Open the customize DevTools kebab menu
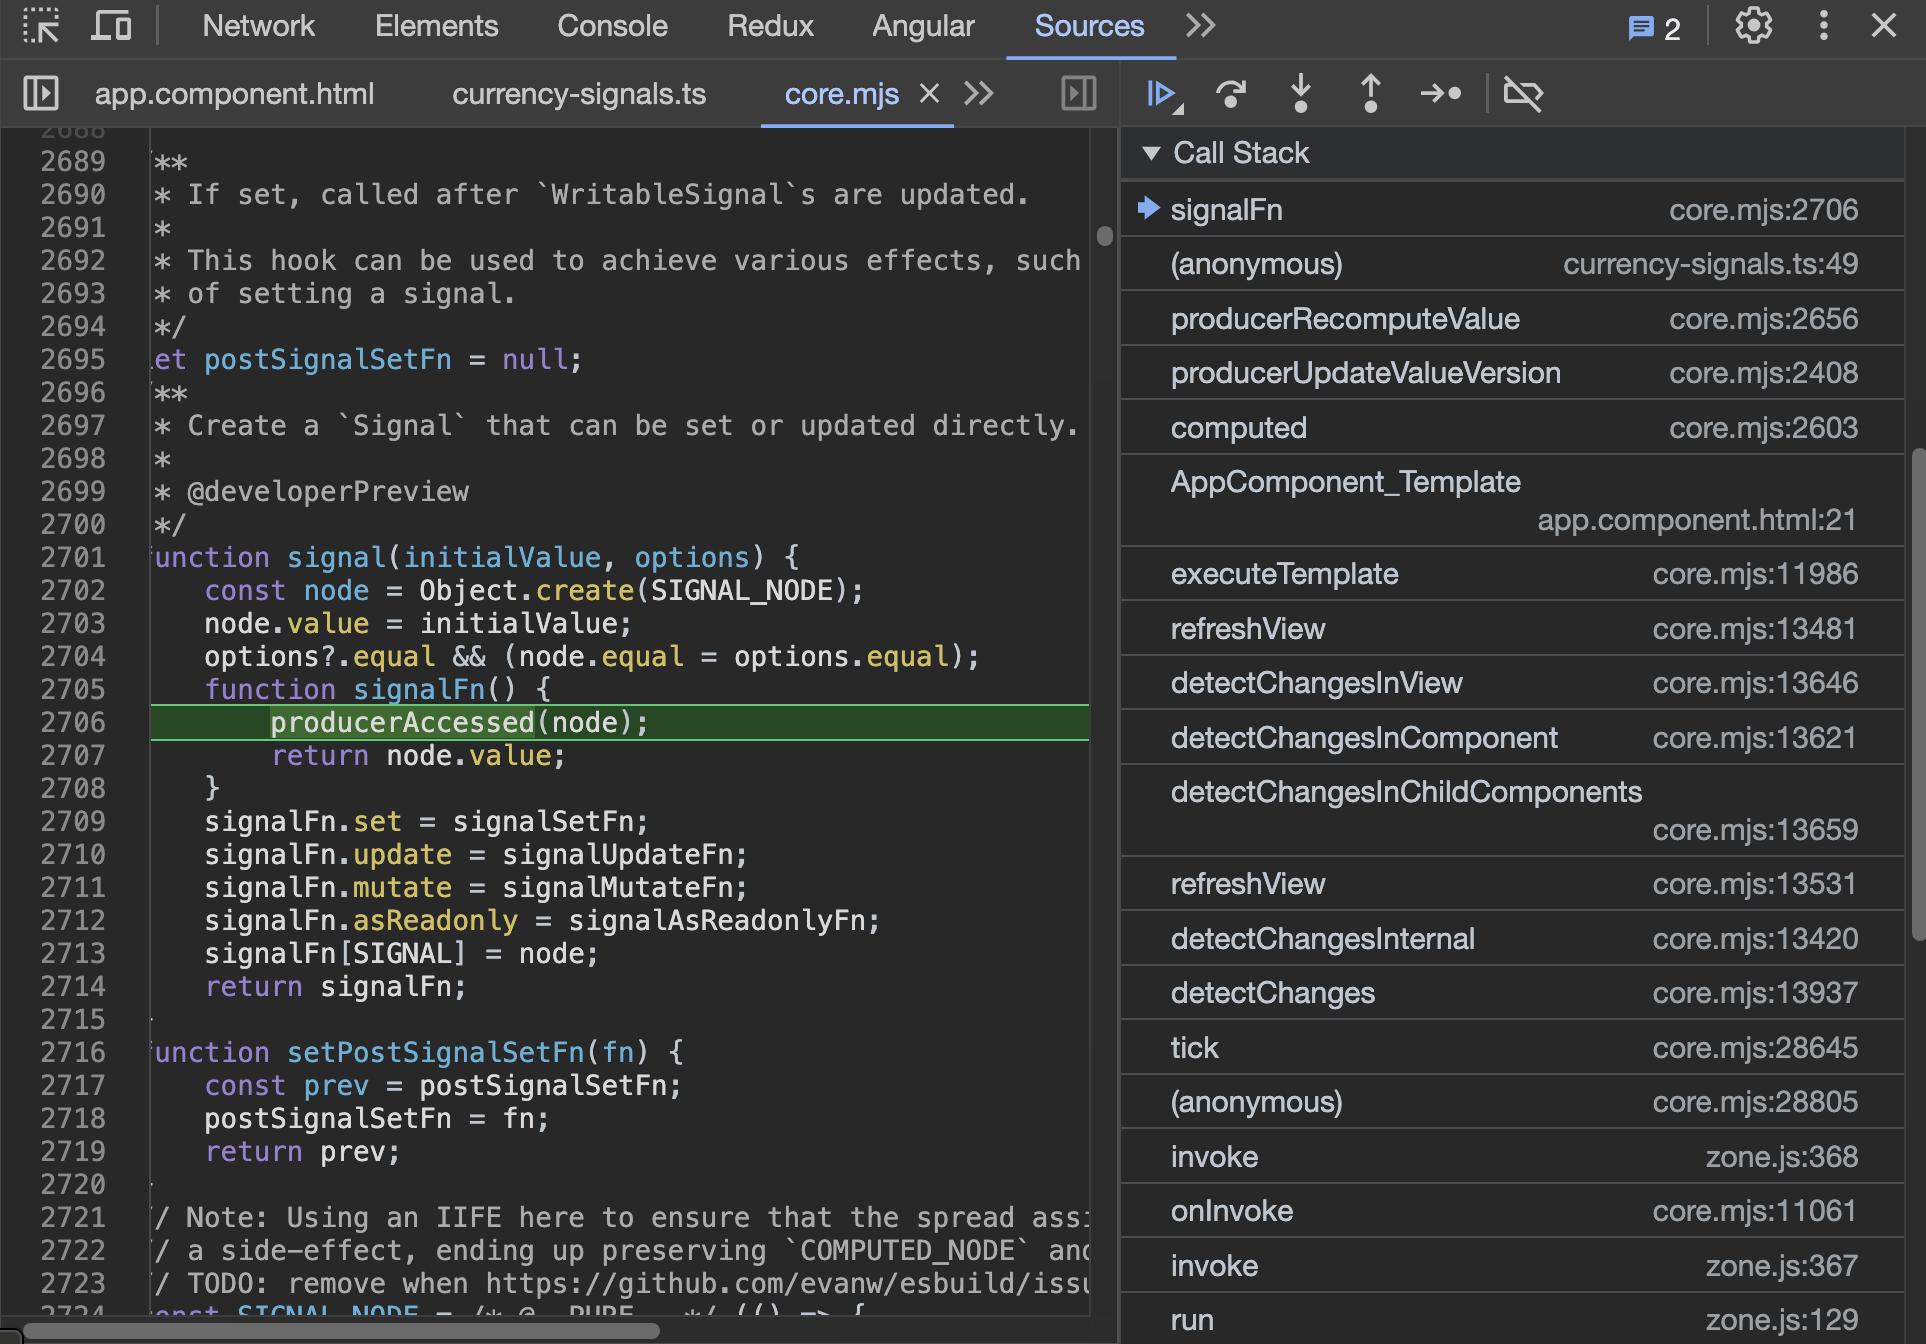This screenshot has width=1926, height=1344. click(x=1823, y=26)
